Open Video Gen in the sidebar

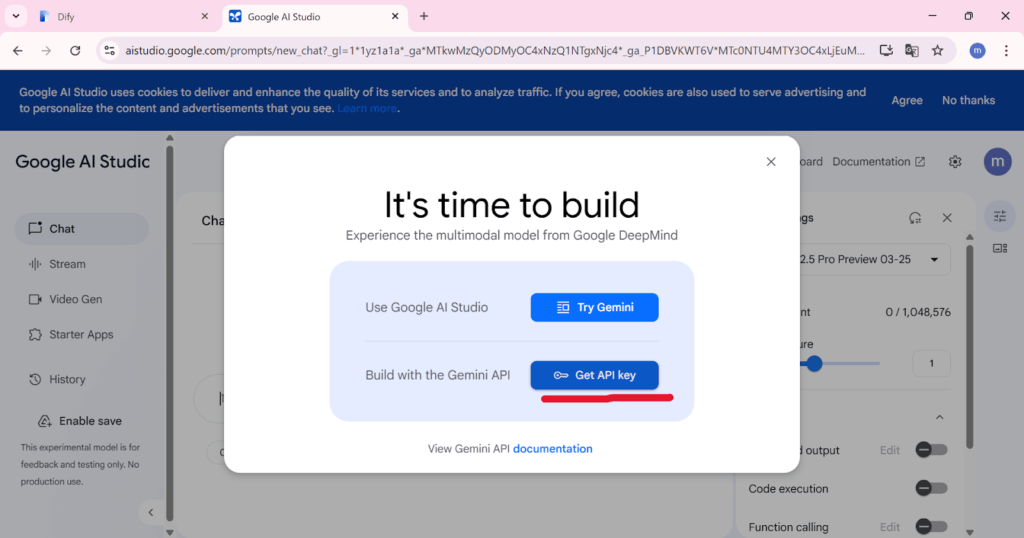tap(82, 299)
